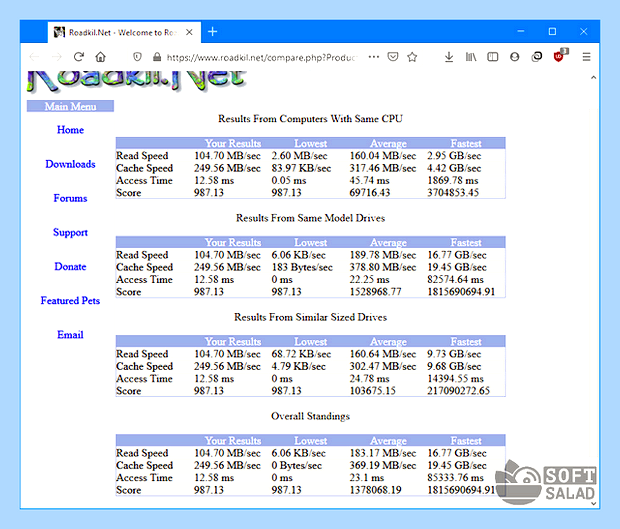Viewport: 620px width, 529px height.
Task: Click value '2.60 MB/sec' lowest read speed
Action: (x=299, y=156)
